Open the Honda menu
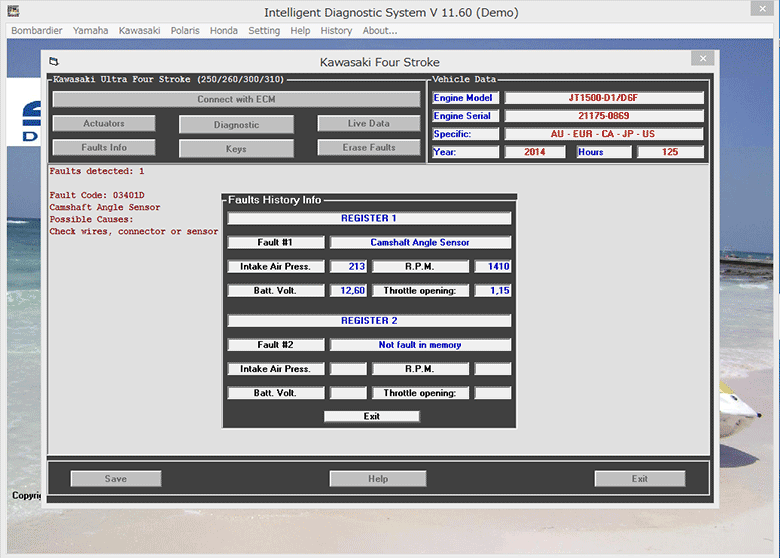This screenshot has height=558, width=780. point(223,30)
